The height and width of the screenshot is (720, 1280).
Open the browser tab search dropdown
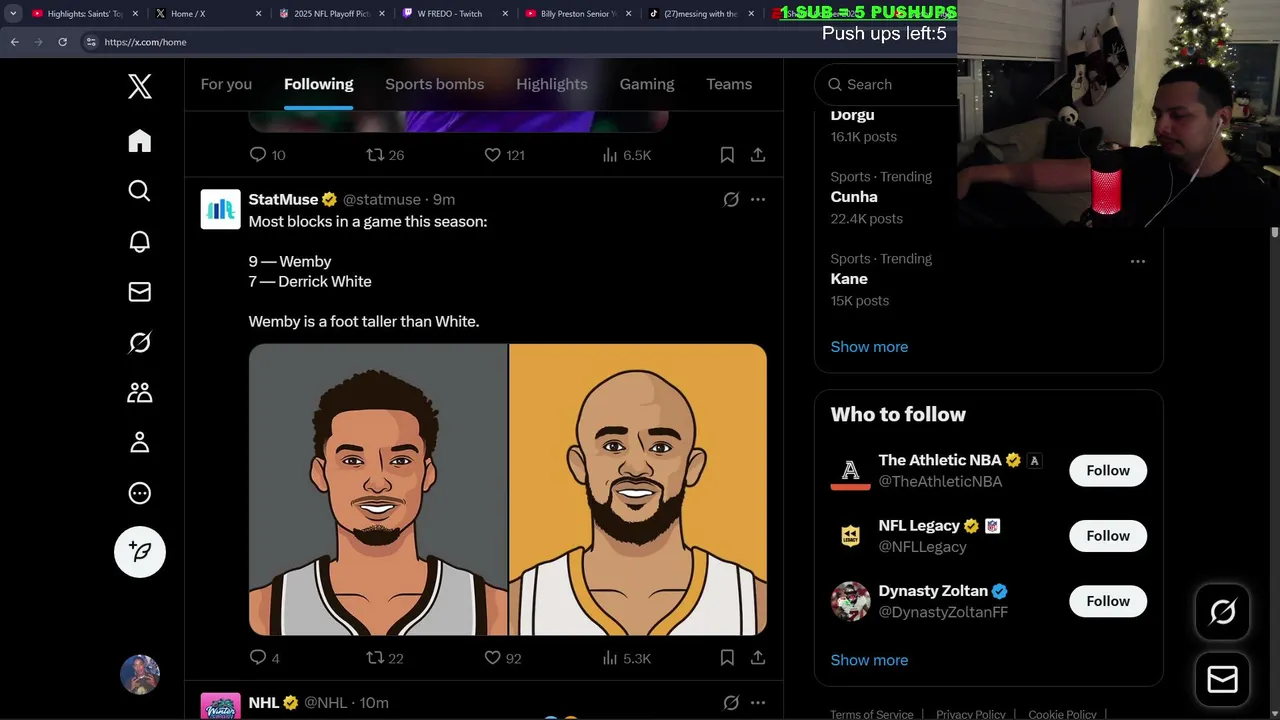[13, 14]
